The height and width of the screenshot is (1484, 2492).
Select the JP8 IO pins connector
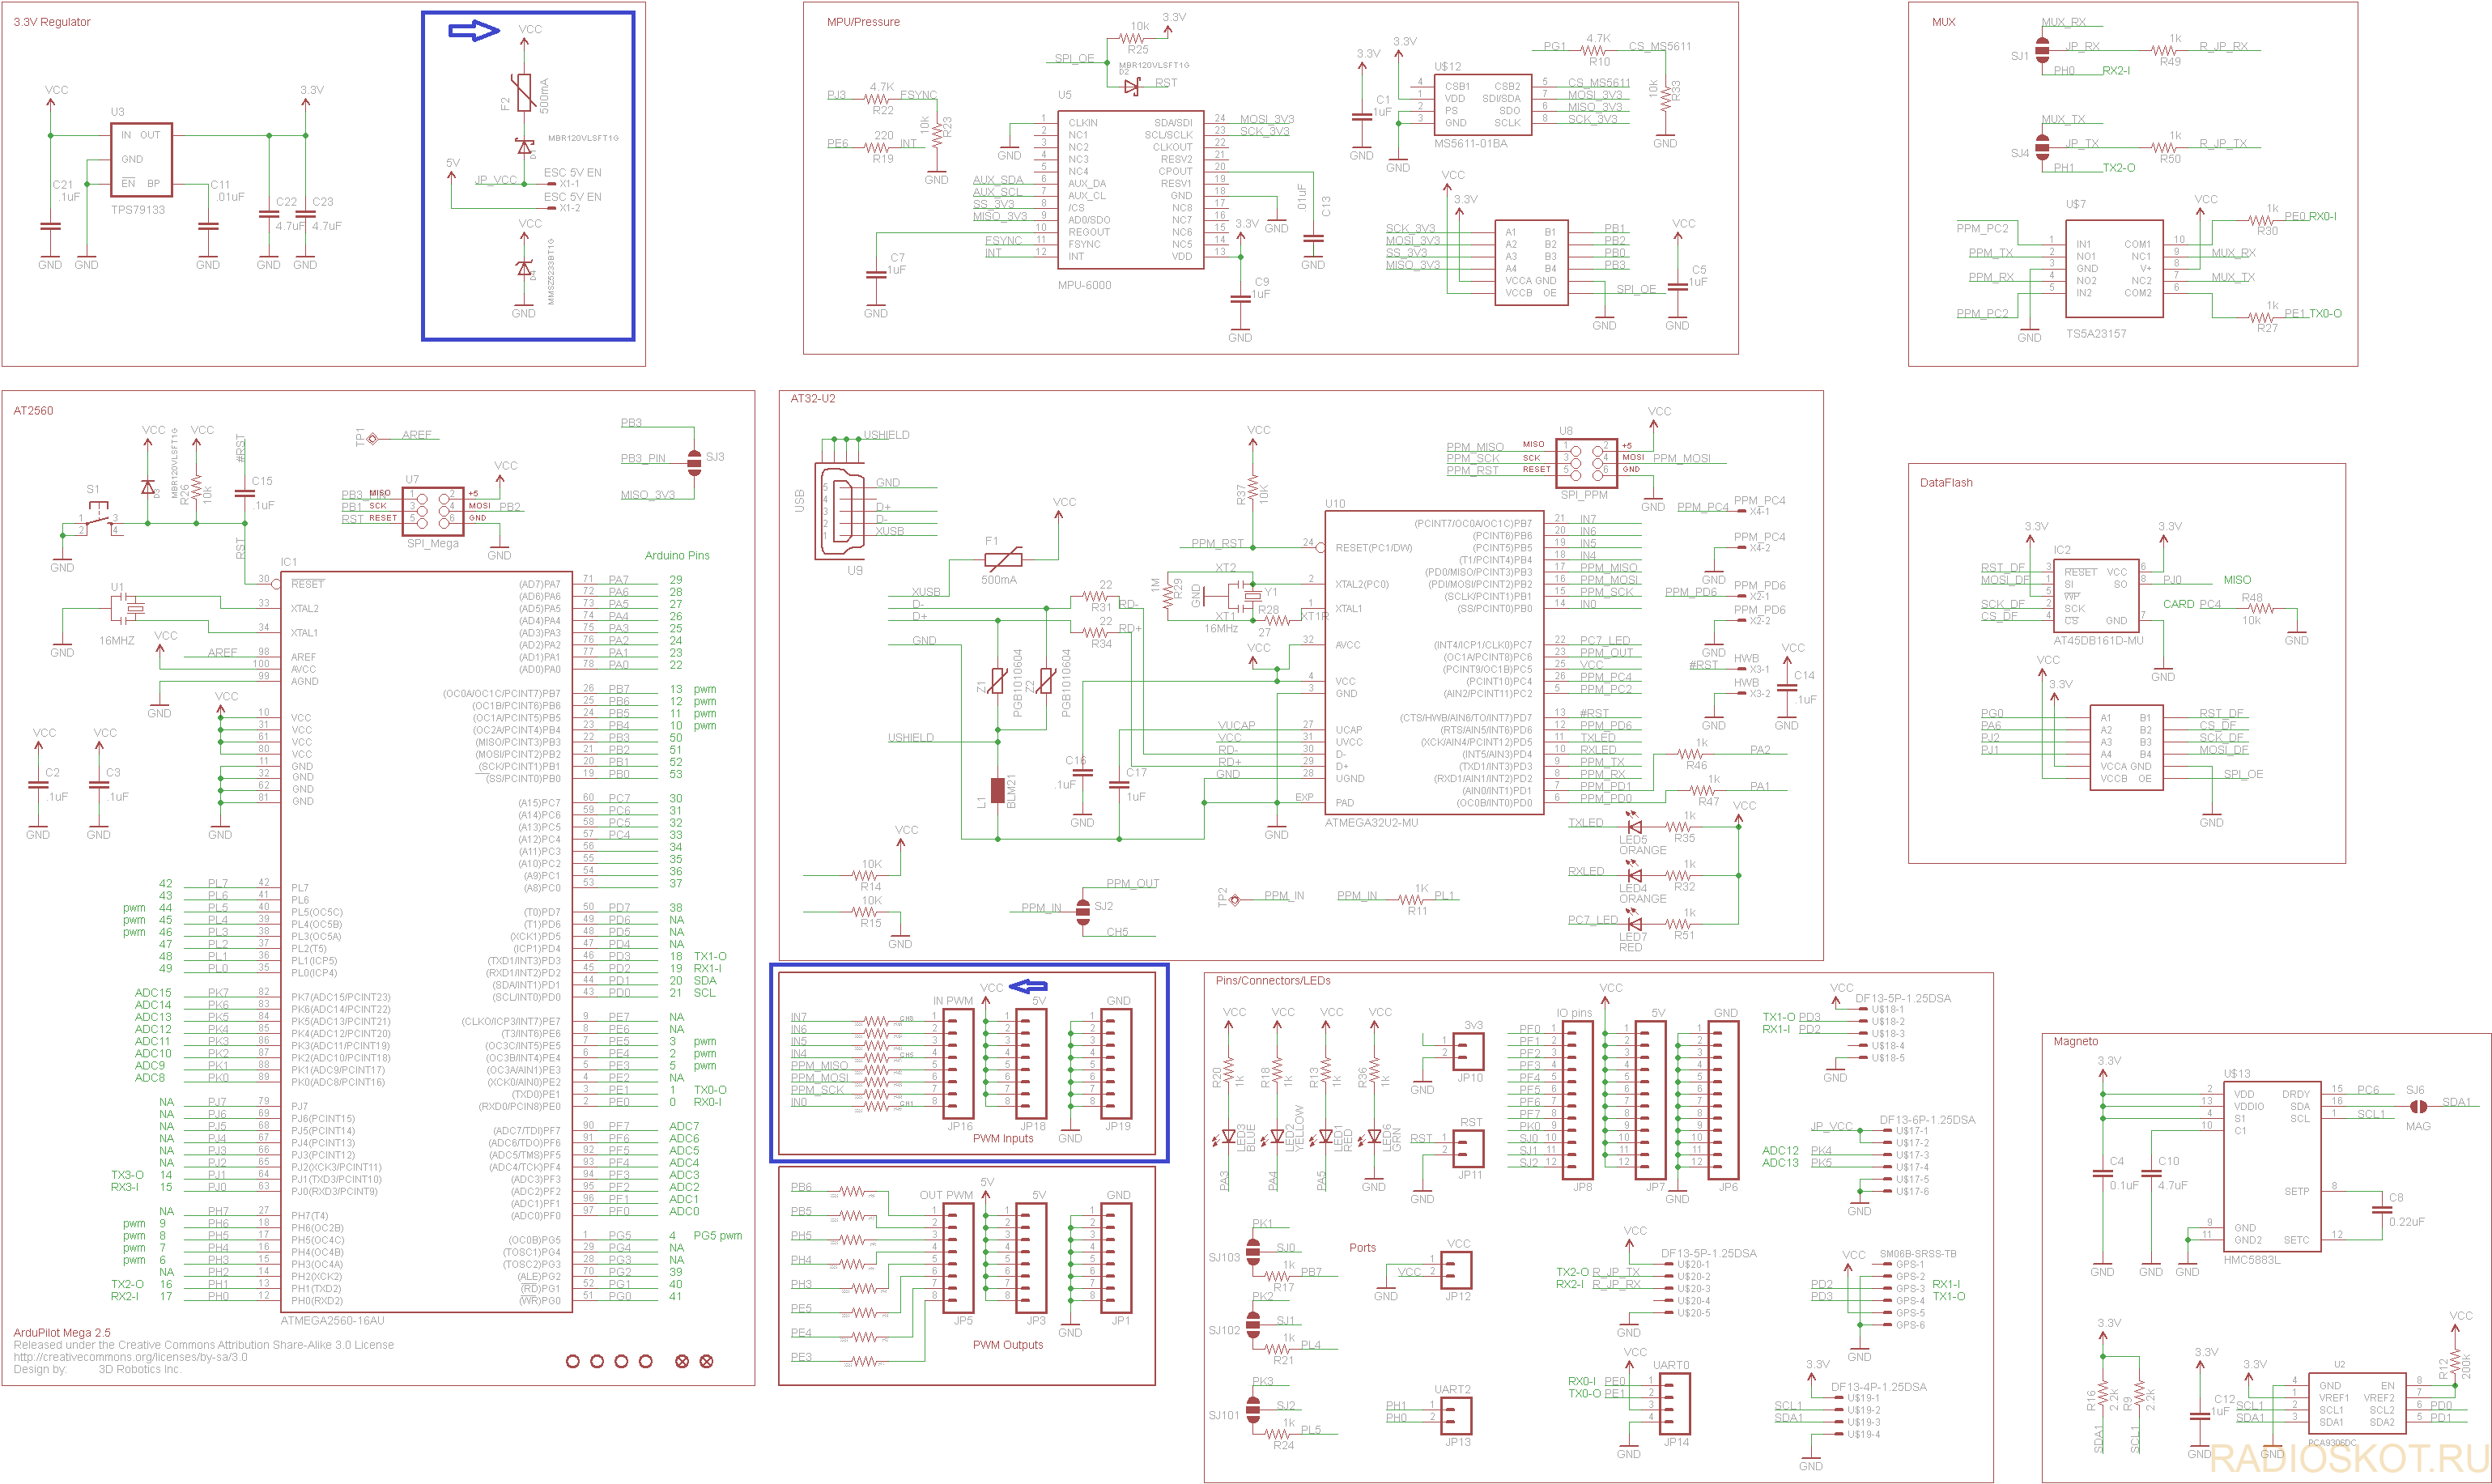(1577, 1100)
